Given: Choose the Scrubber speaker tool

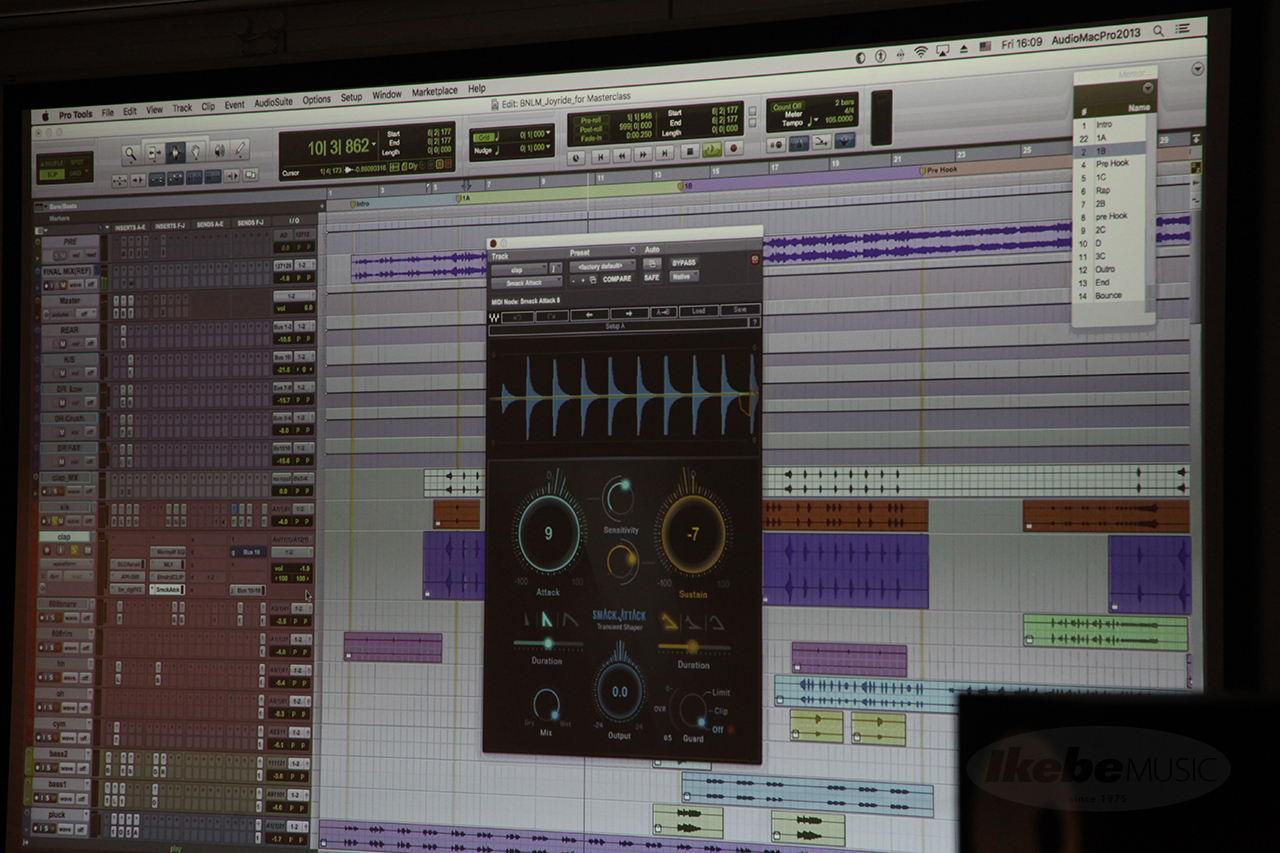Looking at the screenshot, I should 219,152.
